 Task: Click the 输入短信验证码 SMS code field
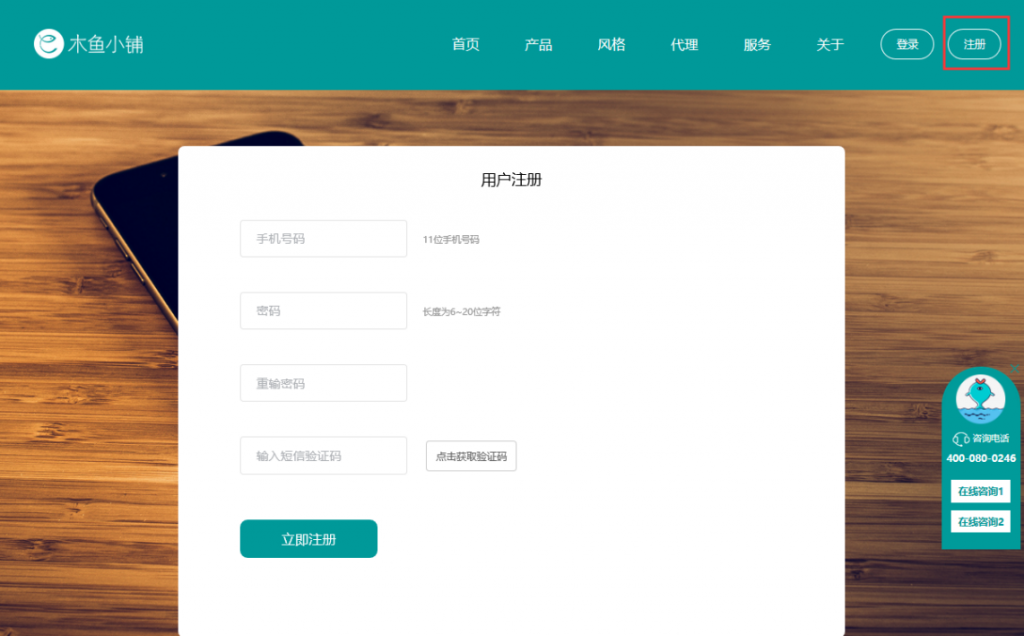(x=323, y=455)
